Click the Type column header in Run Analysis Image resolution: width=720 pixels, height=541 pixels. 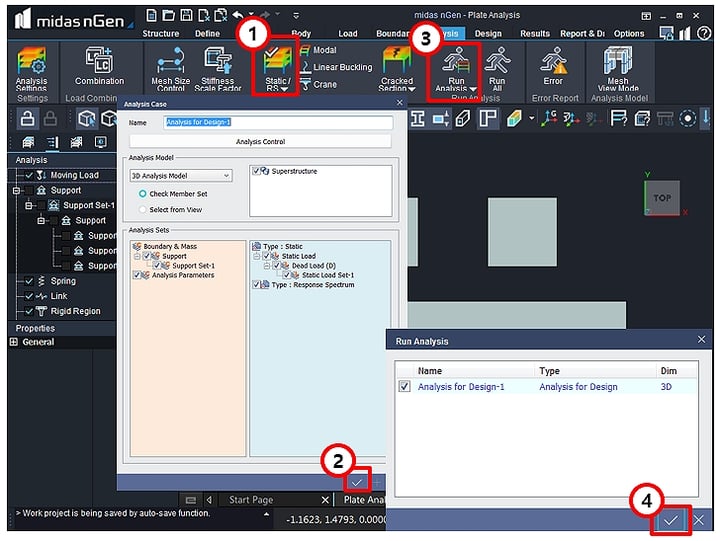tap(595, 371)
